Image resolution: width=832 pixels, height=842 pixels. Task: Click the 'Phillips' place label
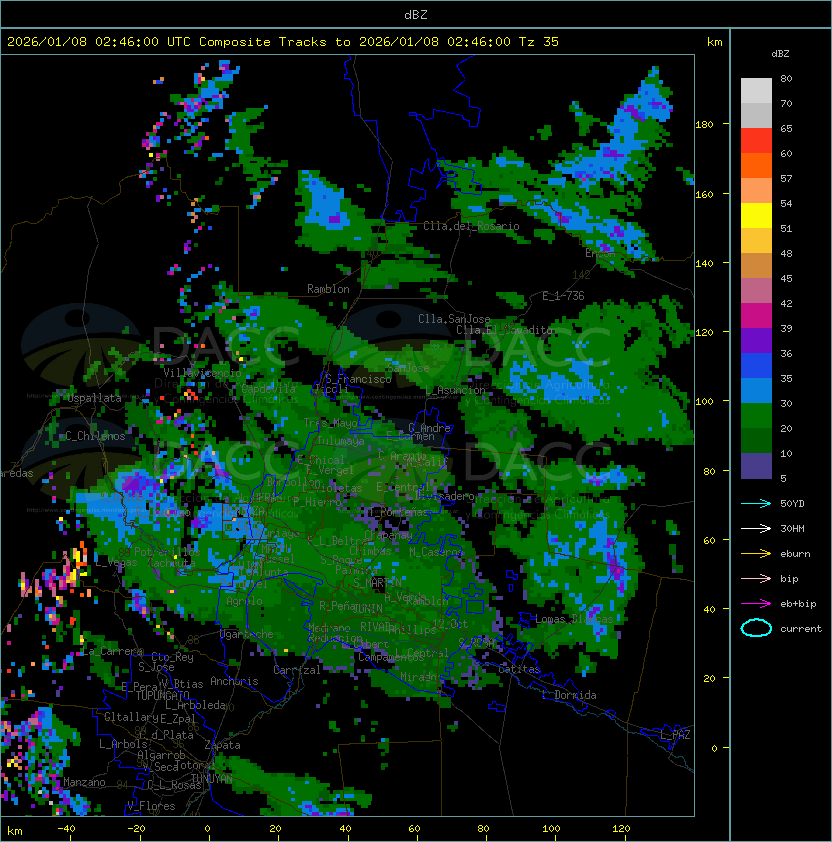click(412, 630)
